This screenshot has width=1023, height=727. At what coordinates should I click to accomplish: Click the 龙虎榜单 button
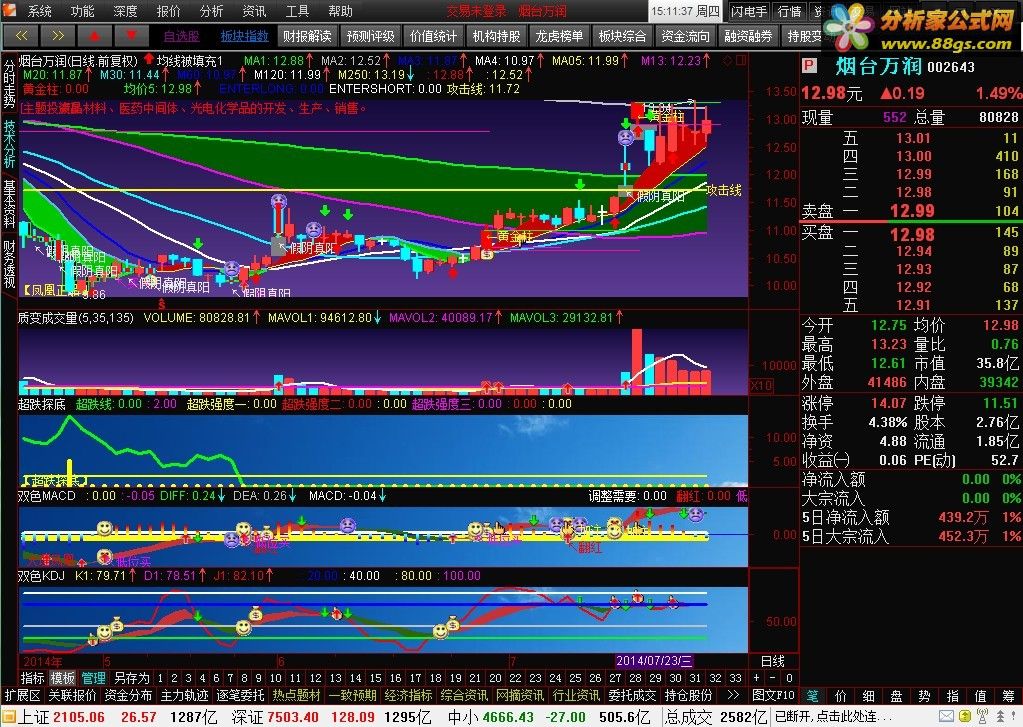pos(559,36)
